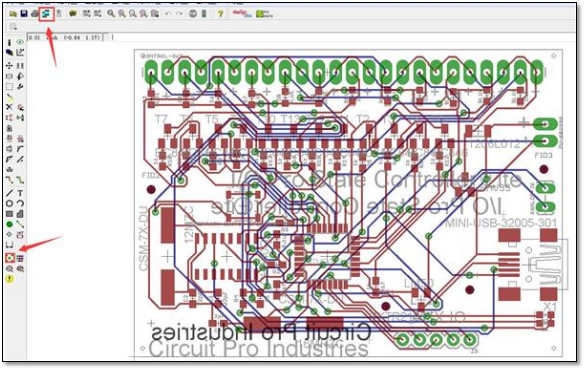The height and width of the screenshot is (370, 585).
Task: Click the Undo arrow button
Action: [x=168, y=14]
